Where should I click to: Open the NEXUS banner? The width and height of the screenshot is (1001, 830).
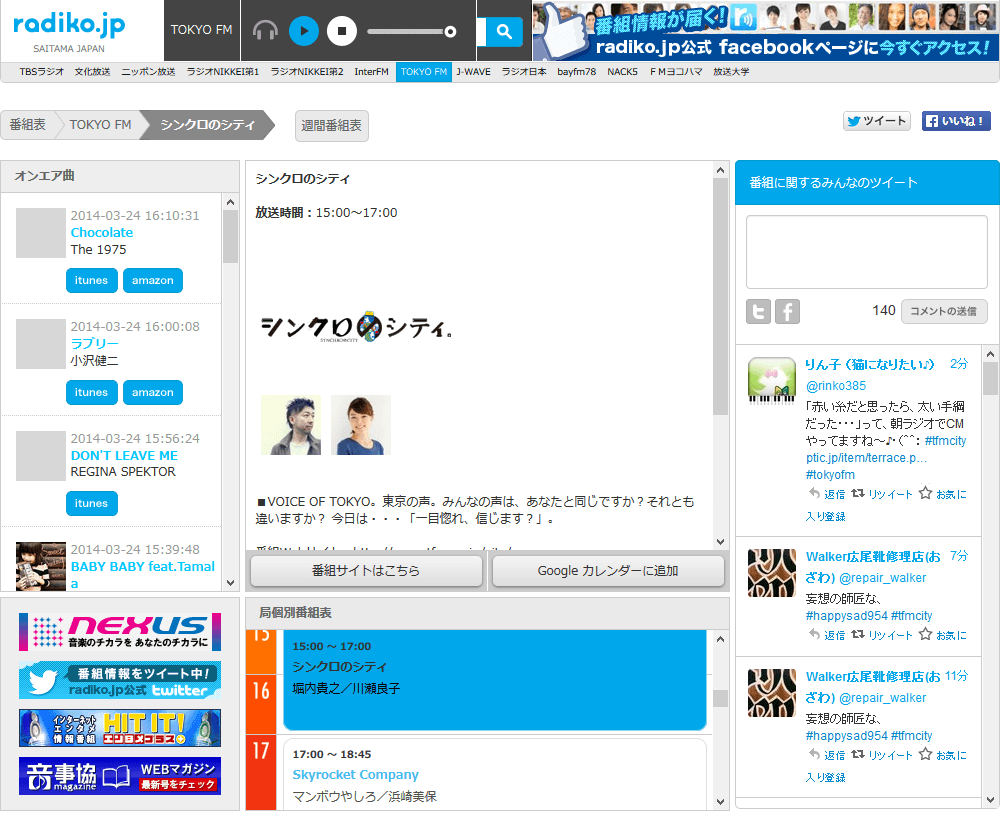(x=120, y=632)
